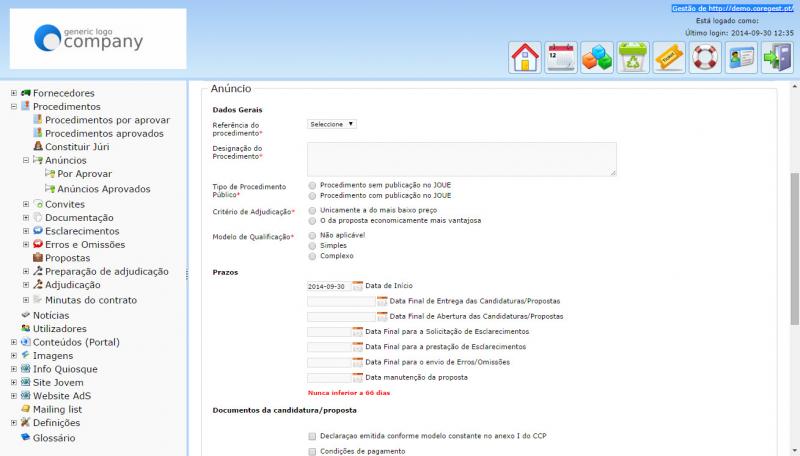Open 'Anúncios Aprovados' in sidebar
Image resolution: width=800 pixels, height=456 pixels.
pyautogui.click(x=103, y=188)
